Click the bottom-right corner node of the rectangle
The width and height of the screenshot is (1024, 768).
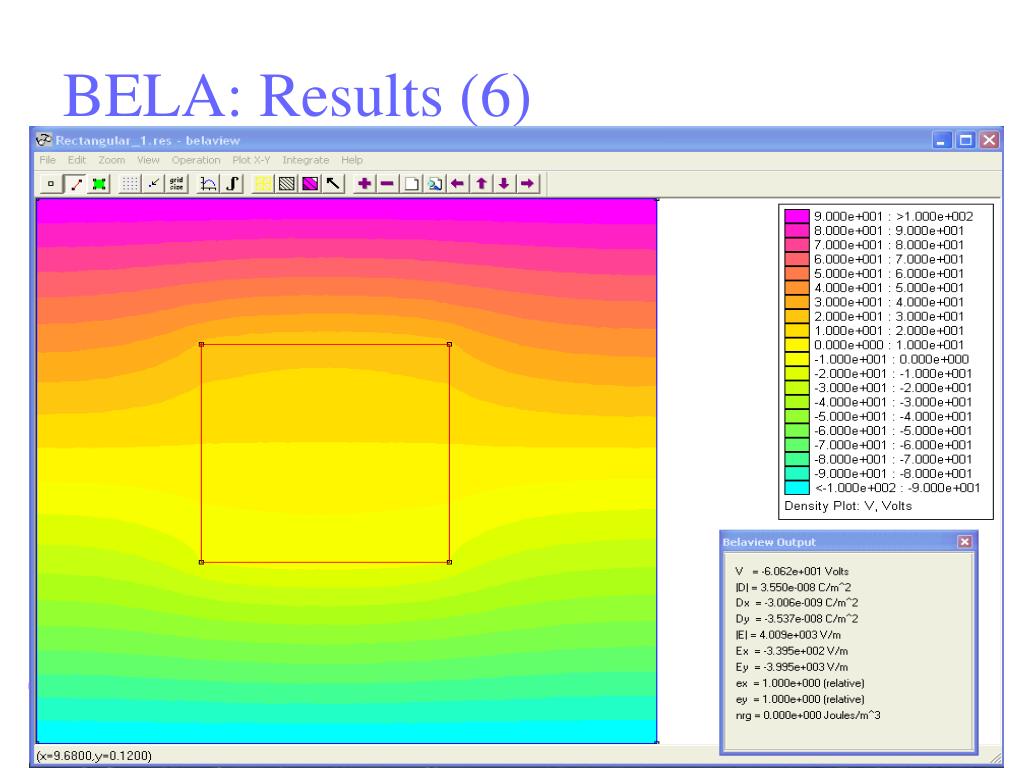click(449, 562)
